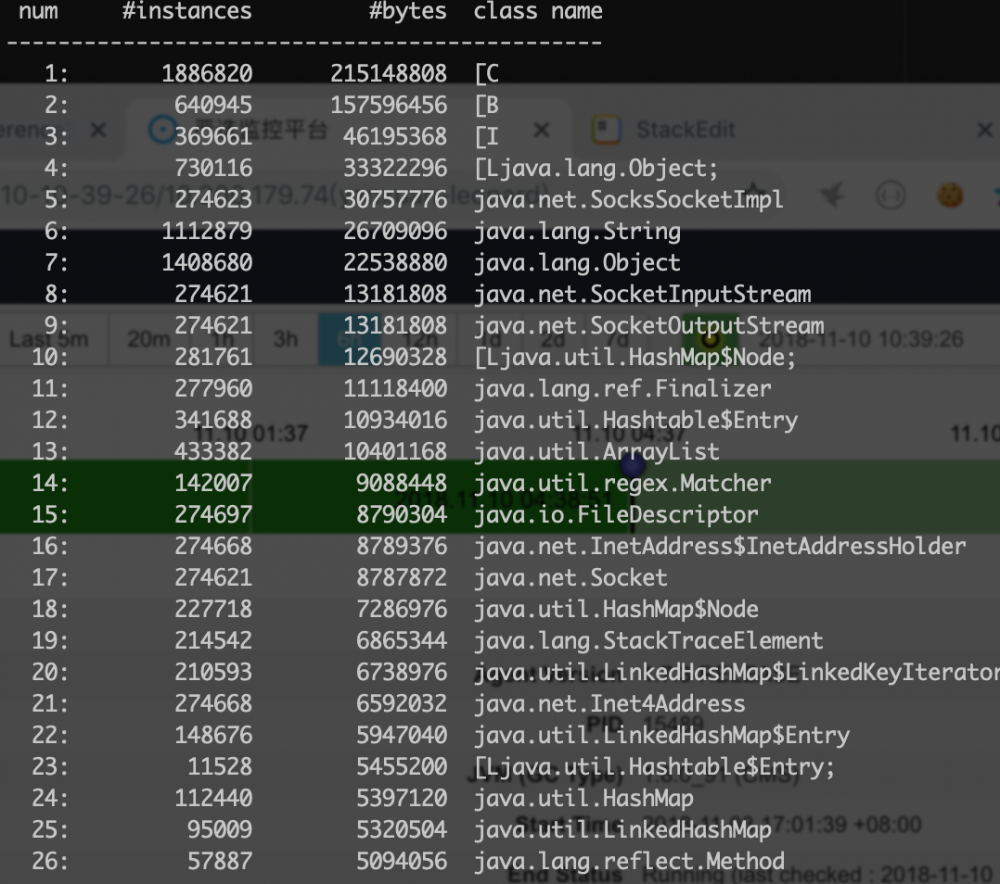This screenshot has width=1000, height=884.
Task: Select the '7d' time range button
Action: (x=616, y=339)
